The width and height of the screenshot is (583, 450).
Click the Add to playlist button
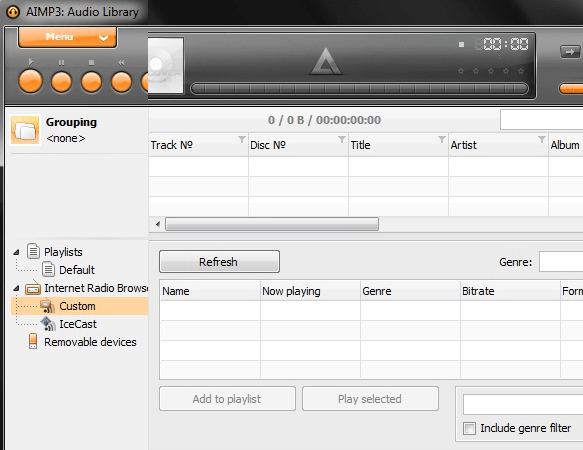(227, 399)
